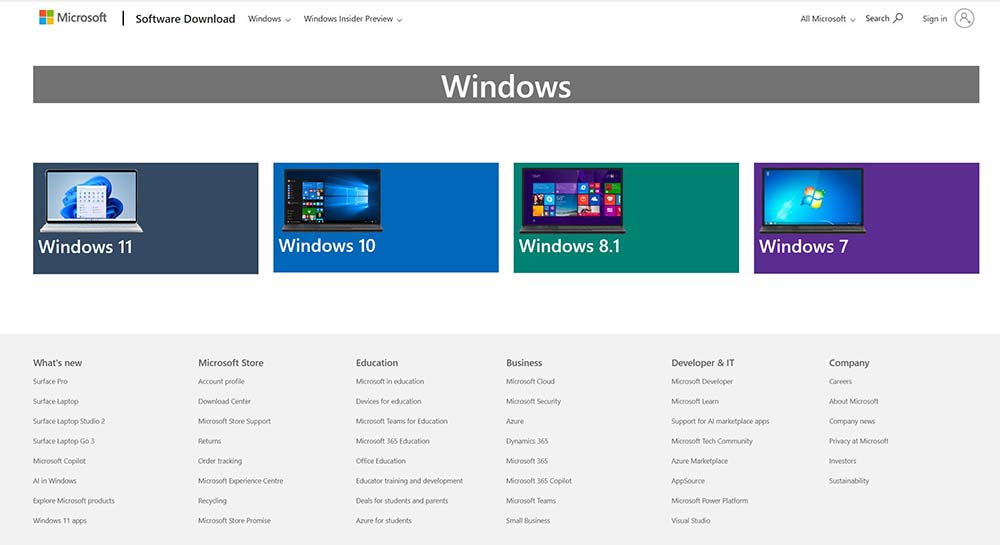This screenshot has height=545, width=1000.
Task: Open Microsoft in education link
Action: [x=390, y=381]
